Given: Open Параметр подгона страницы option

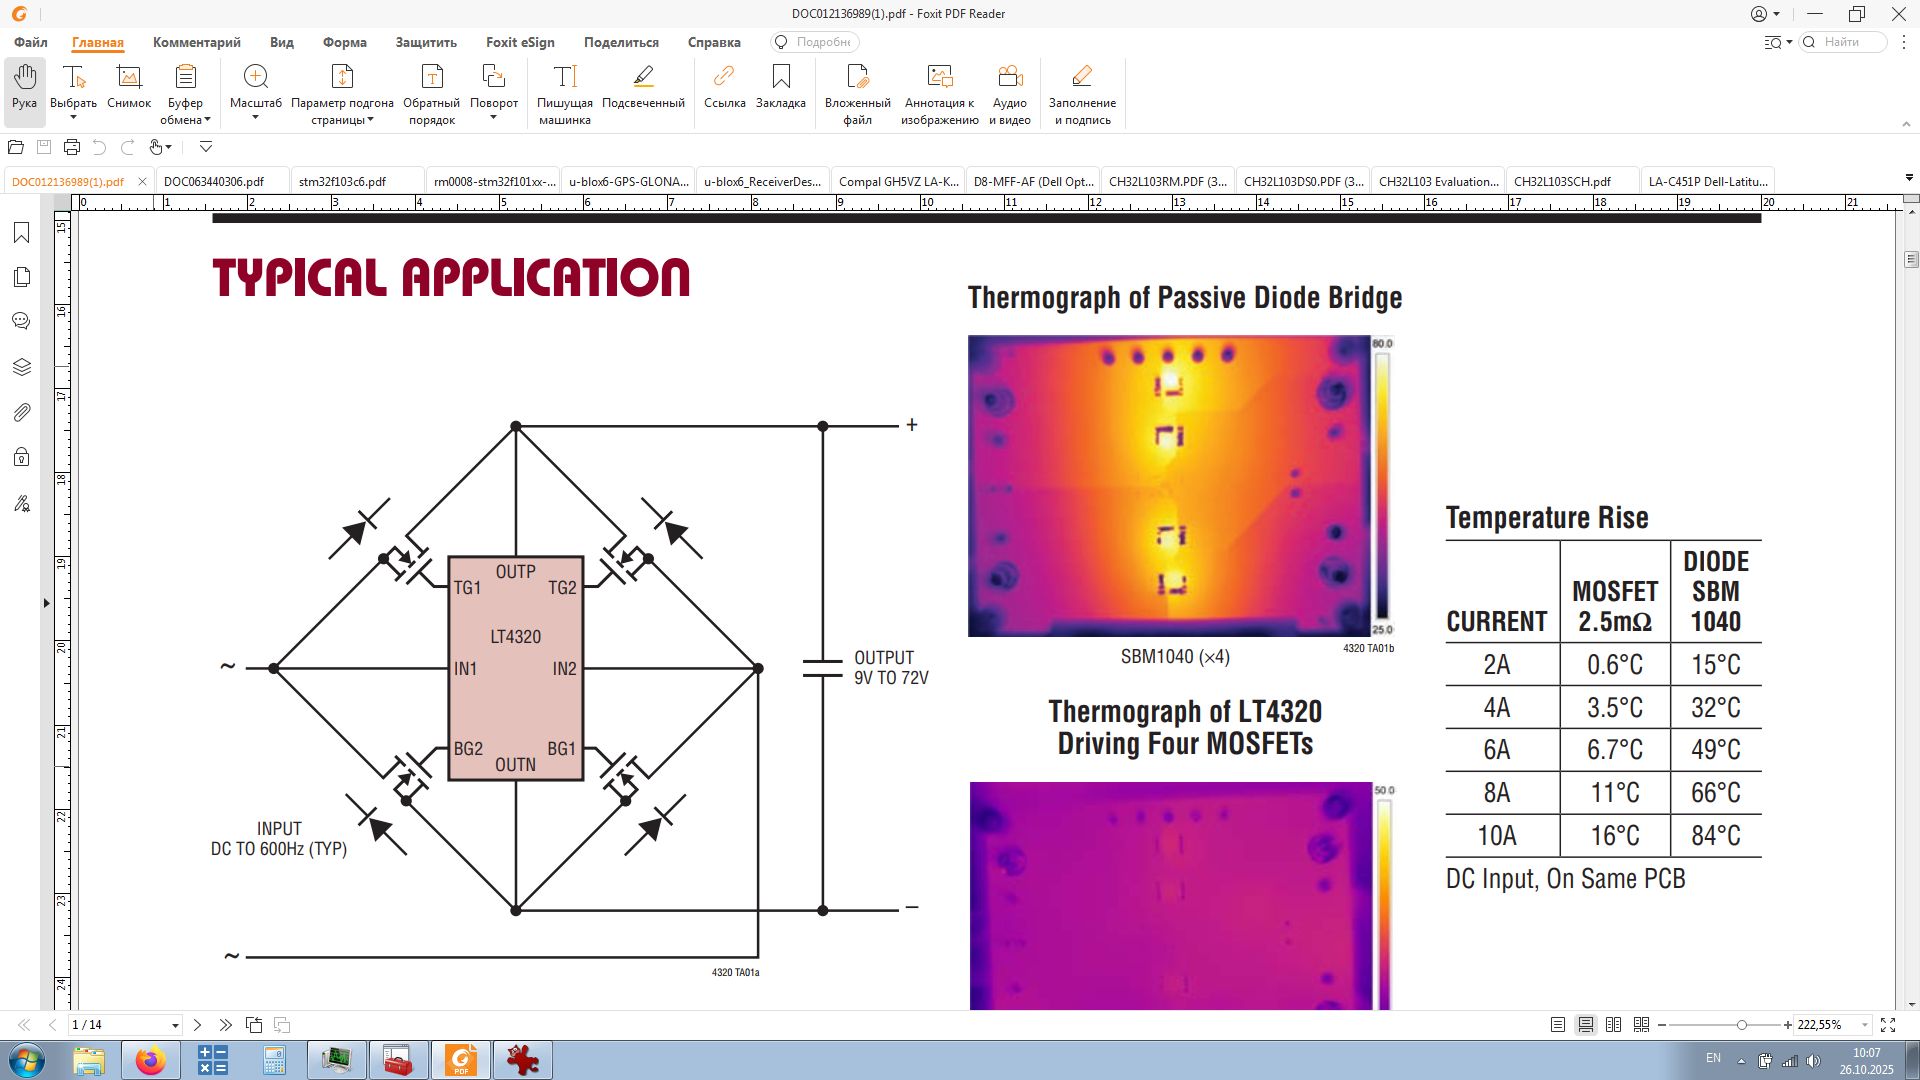Looking at the screenshot, I should tap(342, 94).
